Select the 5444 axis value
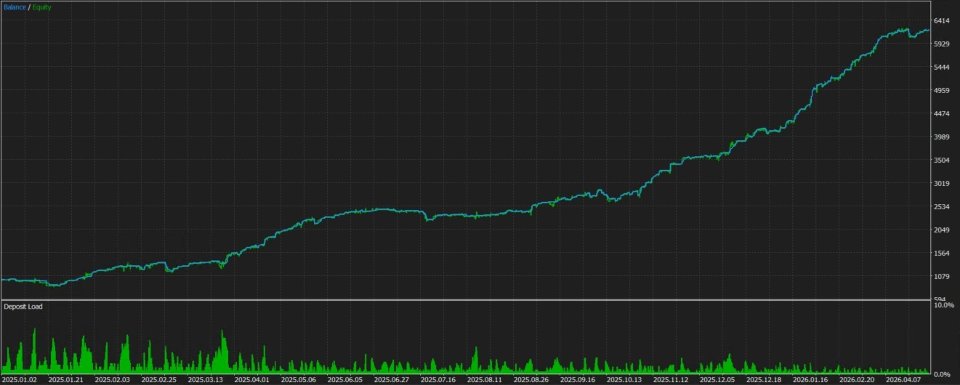 click(x=941, y=67)
